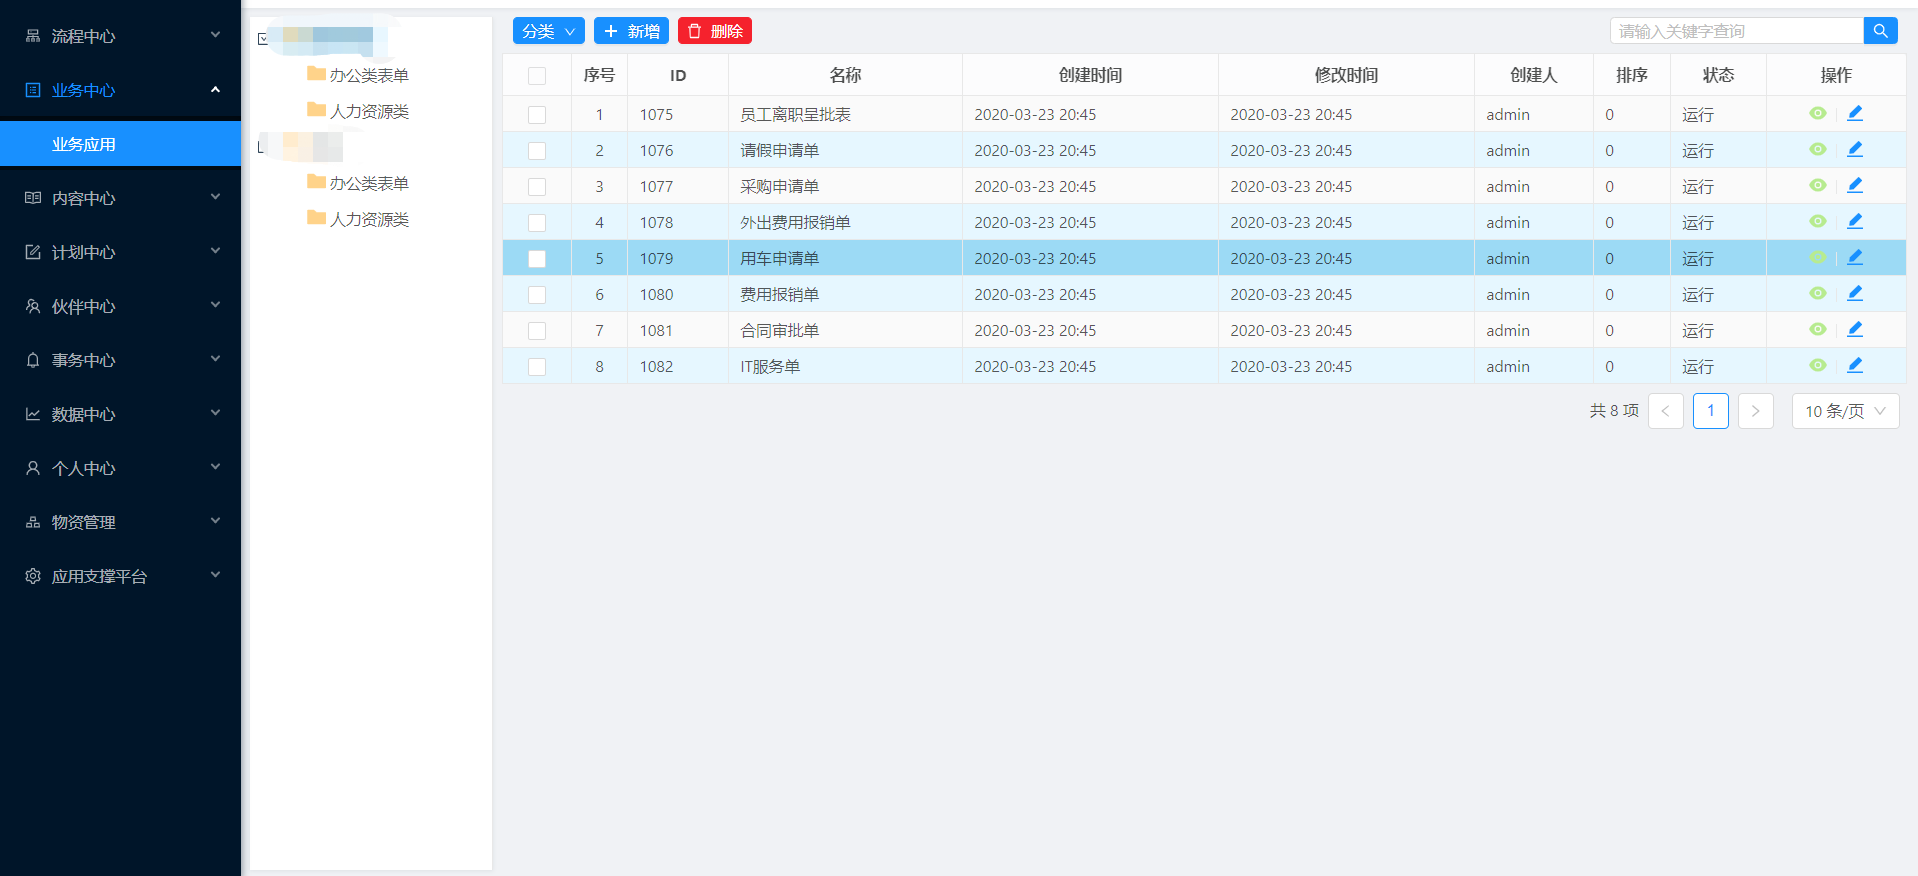Click the 流程中心 sidebar icon
This screenshot has width=1918, height=876.
(x=33, y=36)
